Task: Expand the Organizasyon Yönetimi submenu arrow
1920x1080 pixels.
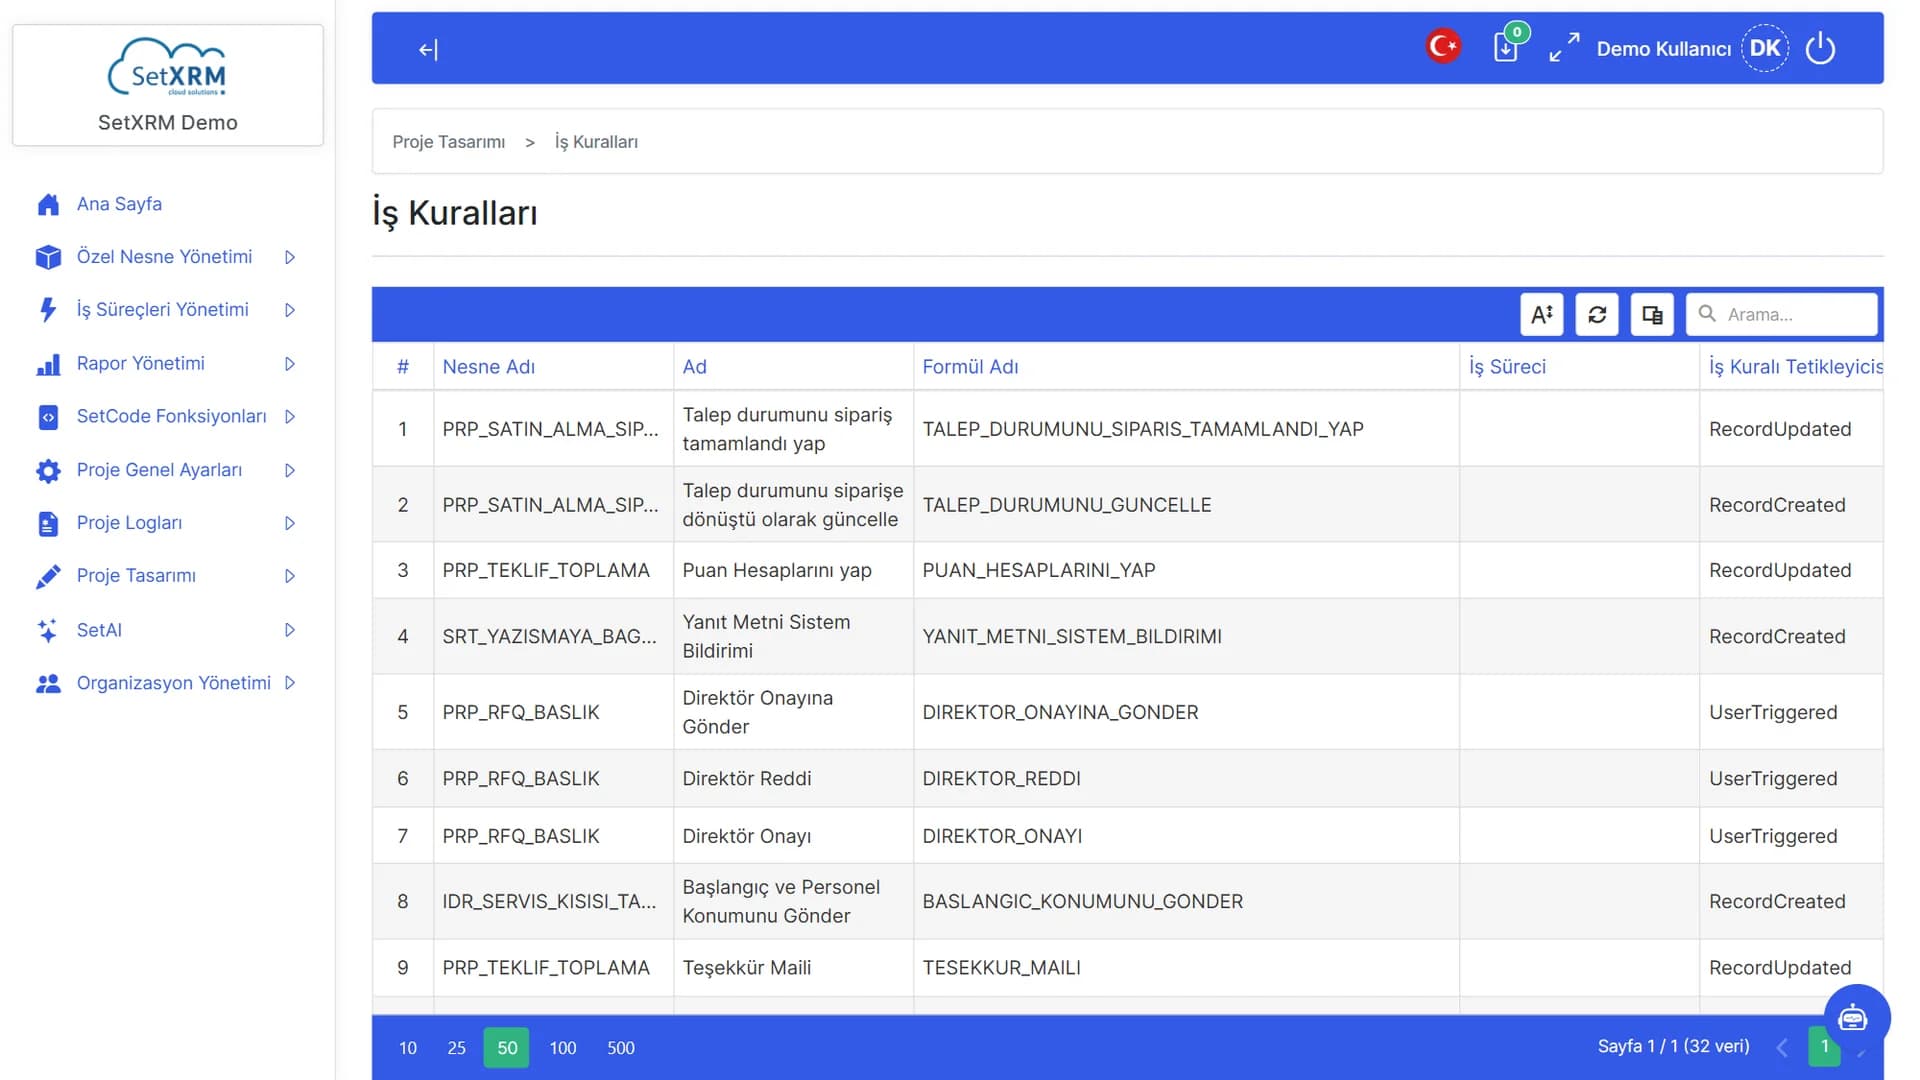Action: coord(290,683)
